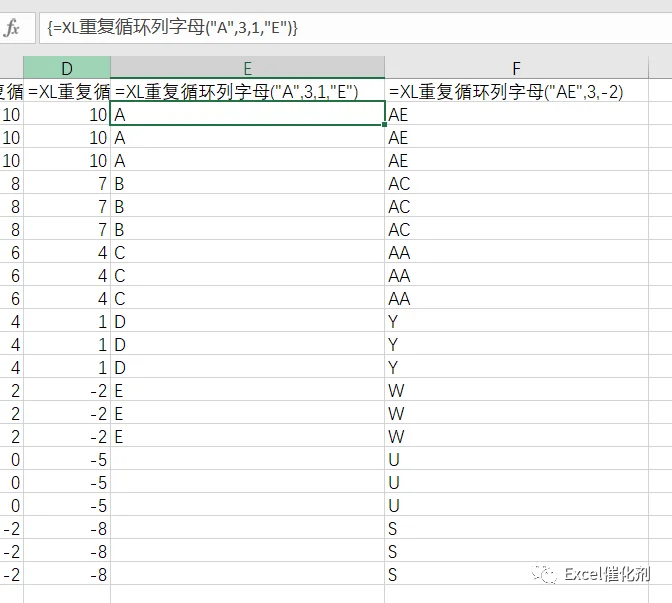Click the active cell containing A
This screenshot has height=603, width=672.
pos(247,114)
